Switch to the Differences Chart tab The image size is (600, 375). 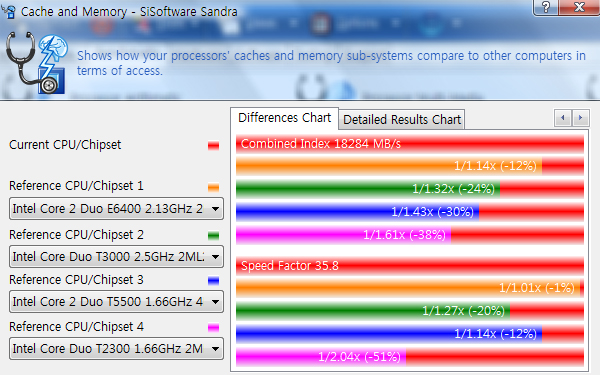pyautogui.click(x=284, y=118)
